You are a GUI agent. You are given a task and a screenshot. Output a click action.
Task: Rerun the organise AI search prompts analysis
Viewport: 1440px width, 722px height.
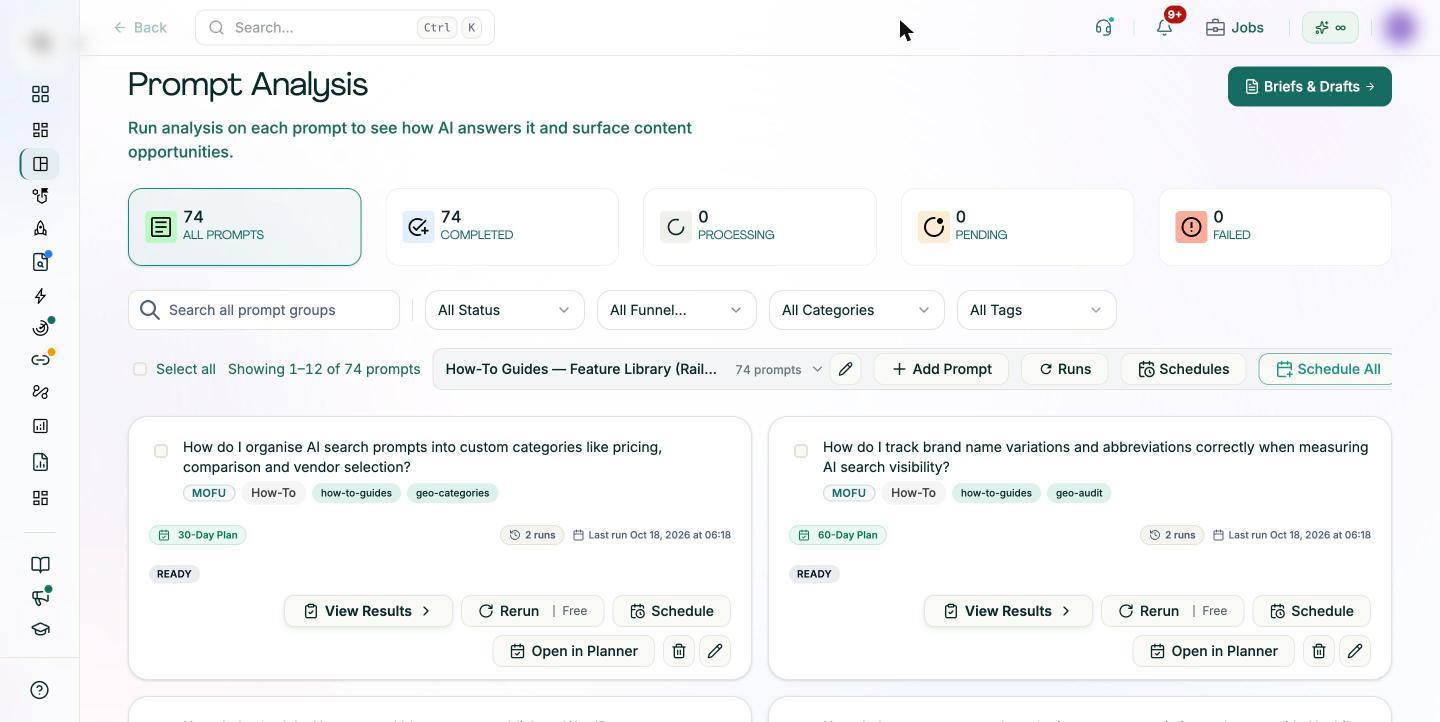(532, 611)
